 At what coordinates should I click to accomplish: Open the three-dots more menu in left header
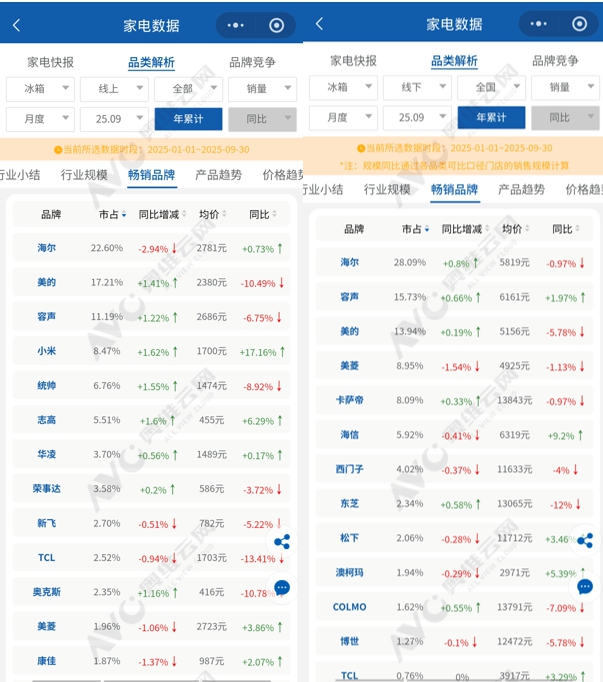click(x=236, y=25)
